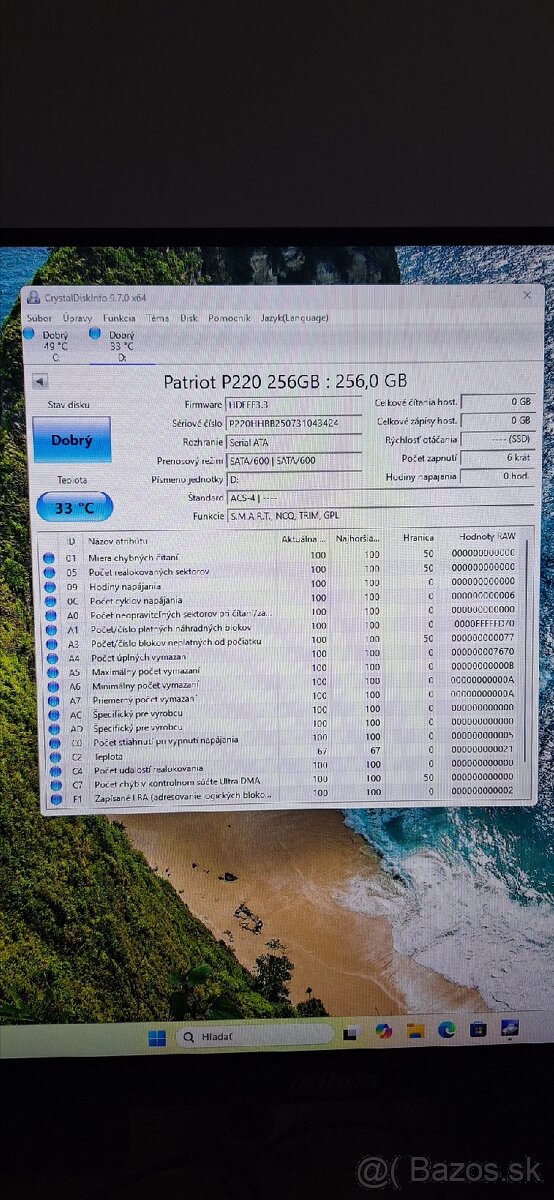Select row Počet stiahnutí pri vypnutí napájania
554x1200 pixels.
click(281, 739)
